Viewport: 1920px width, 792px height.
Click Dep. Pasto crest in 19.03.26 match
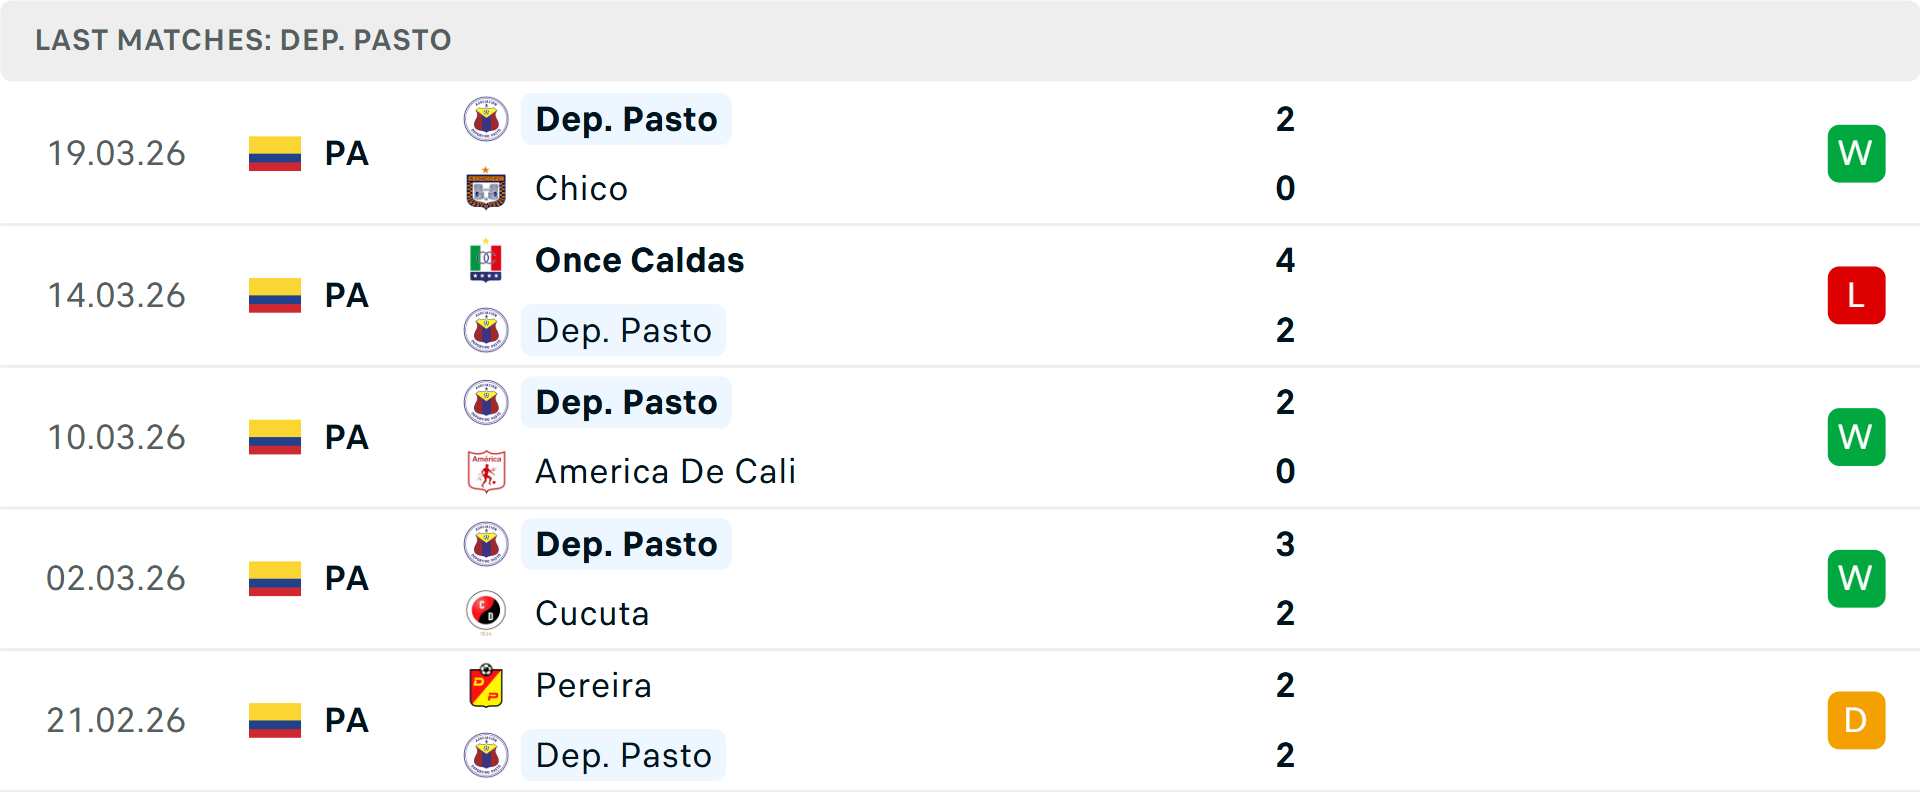tap(486, 120)
